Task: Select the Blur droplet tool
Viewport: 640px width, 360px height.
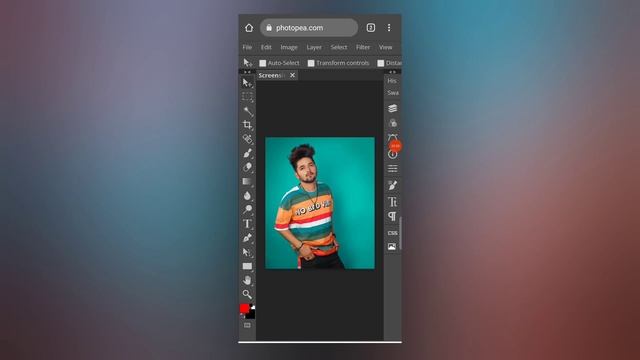Action: coord(247,196)
